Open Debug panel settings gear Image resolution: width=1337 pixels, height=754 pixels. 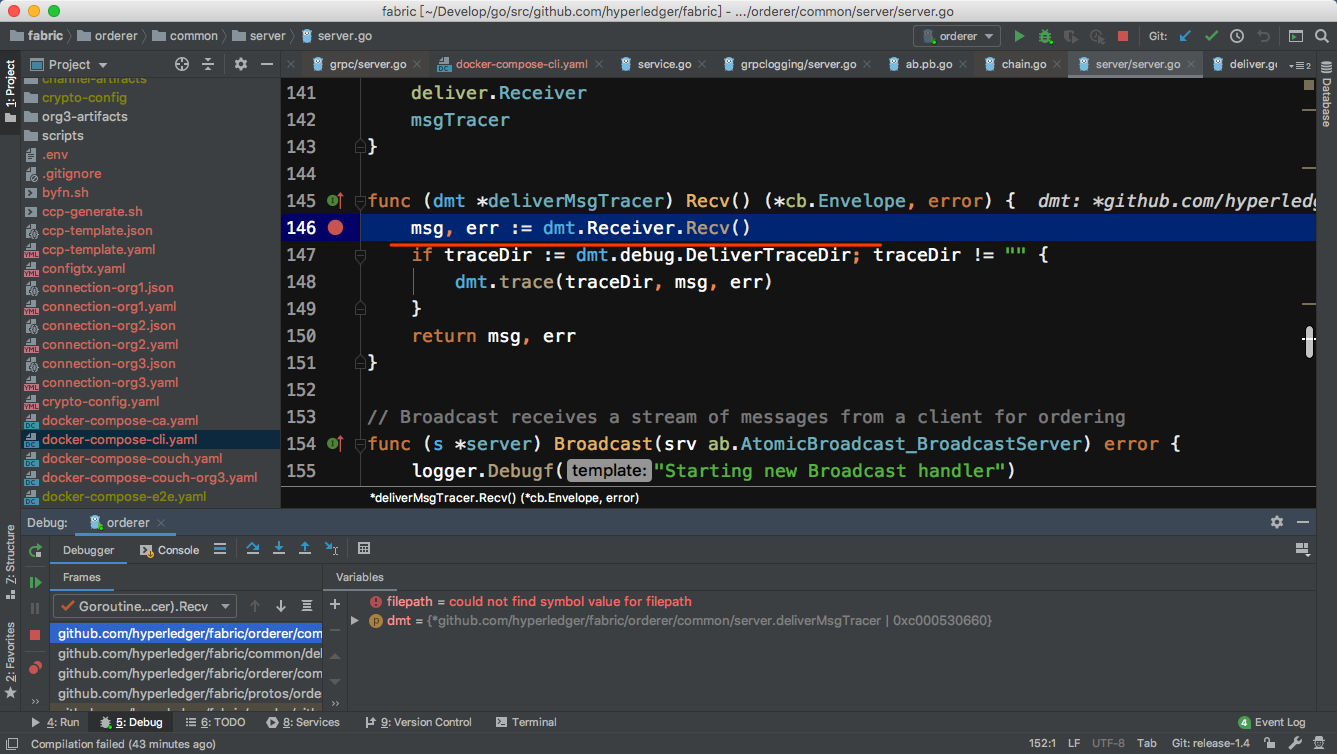click(1277, 522)
